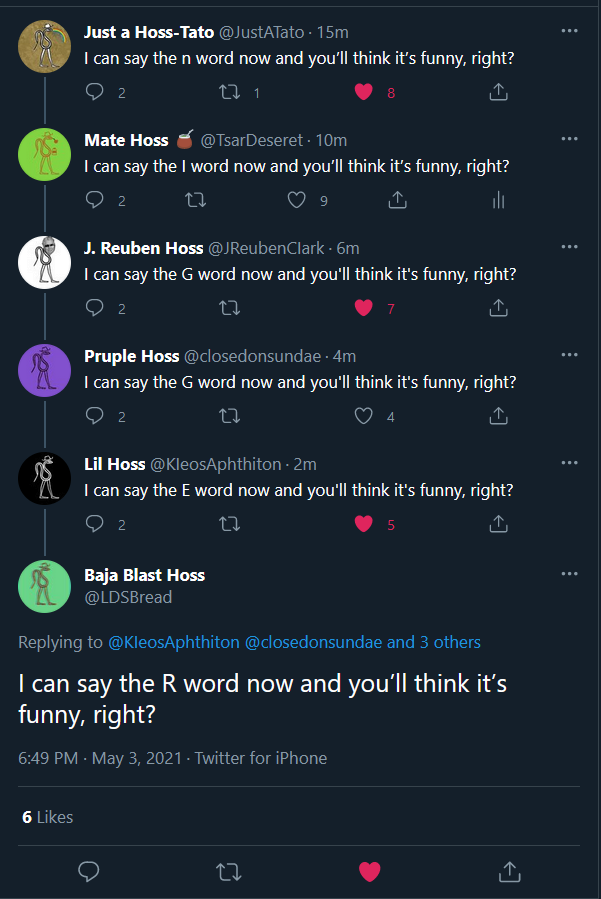Retweet J. Reuben Hoss's tweet

click(229, 308)
